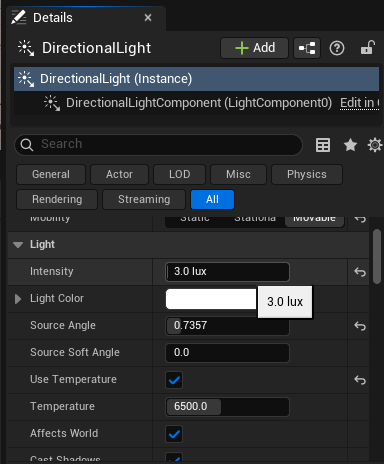384x464 pixels.
Task: Close the Details panel tab
Action: (148, 18)
